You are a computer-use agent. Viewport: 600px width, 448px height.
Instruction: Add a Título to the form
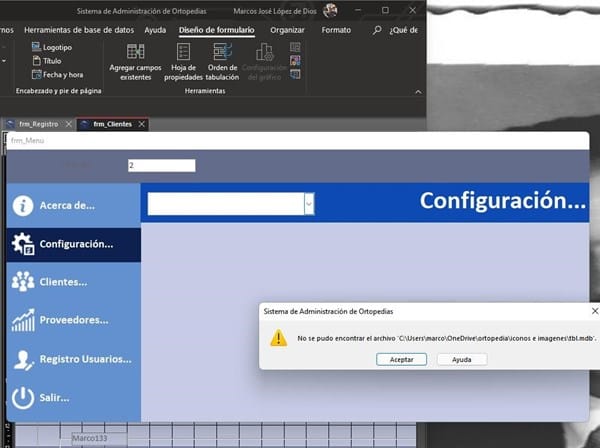[47, 61]
